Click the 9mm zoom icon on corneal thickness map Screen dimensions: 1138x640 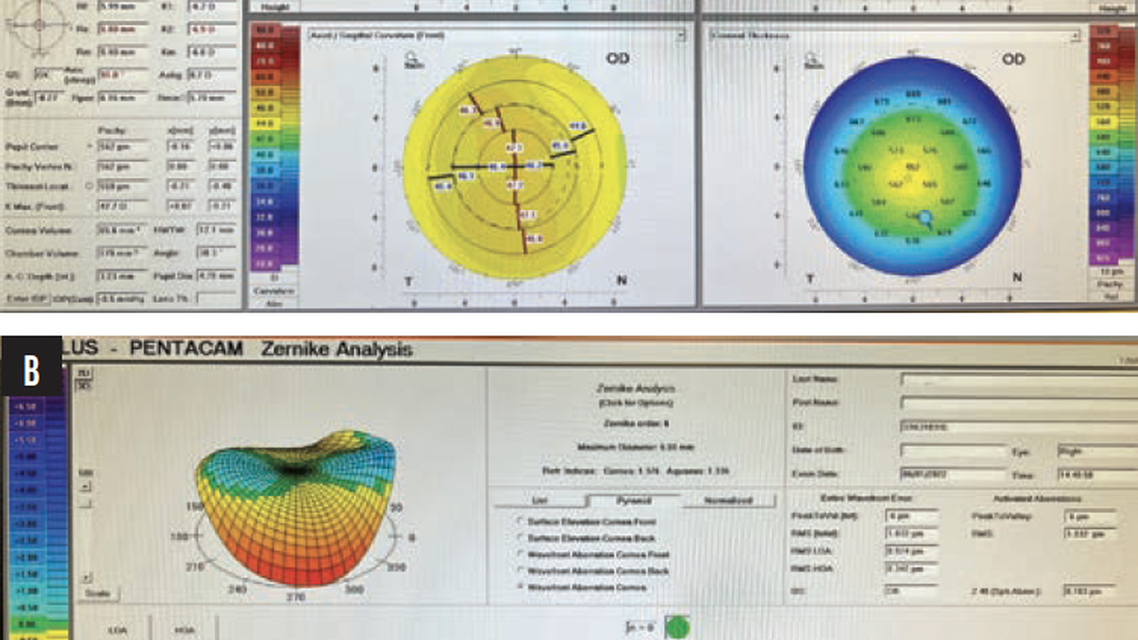tap(812, 60)
